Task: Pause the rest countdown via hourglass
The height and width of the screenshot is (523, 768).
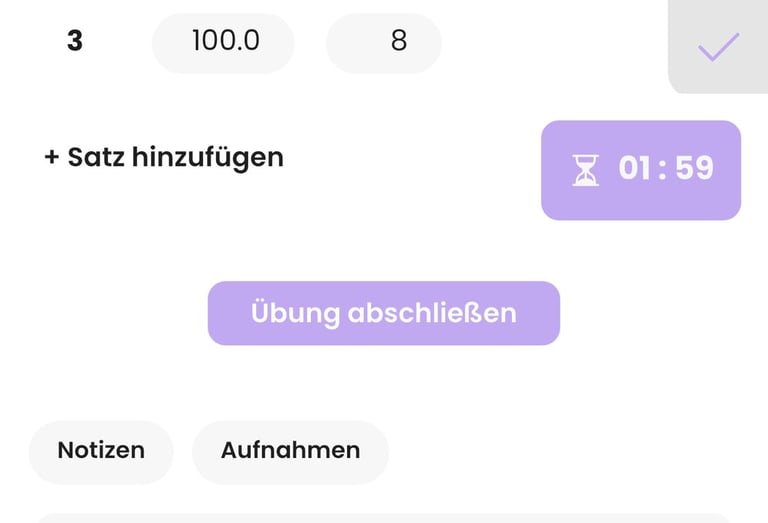Action: pos(586,170)
